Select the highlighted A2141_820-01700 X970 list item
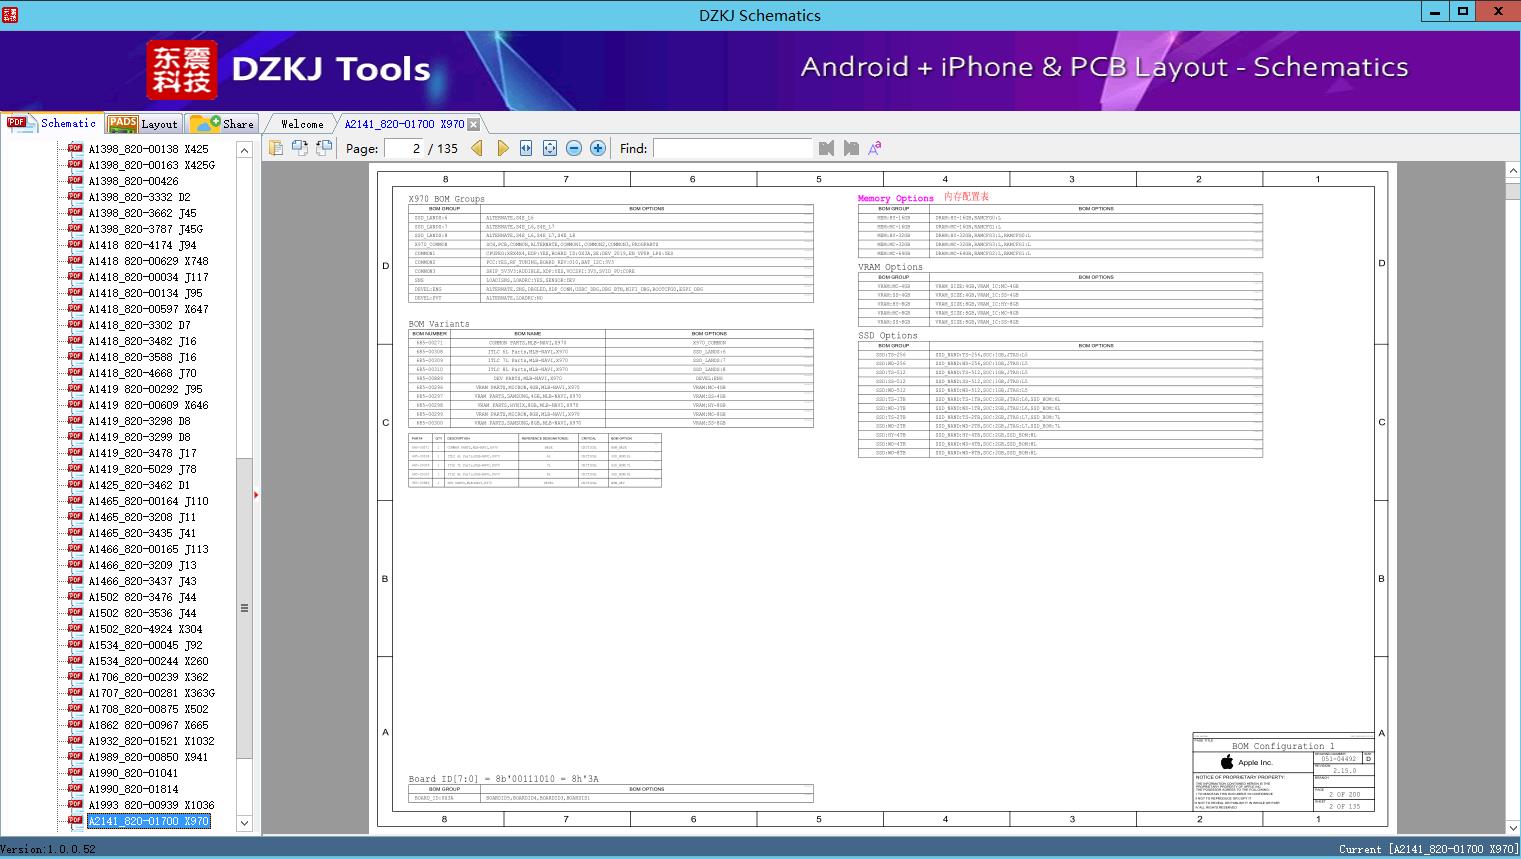This screenshot has width=1521, height=859. pos(148,821)
